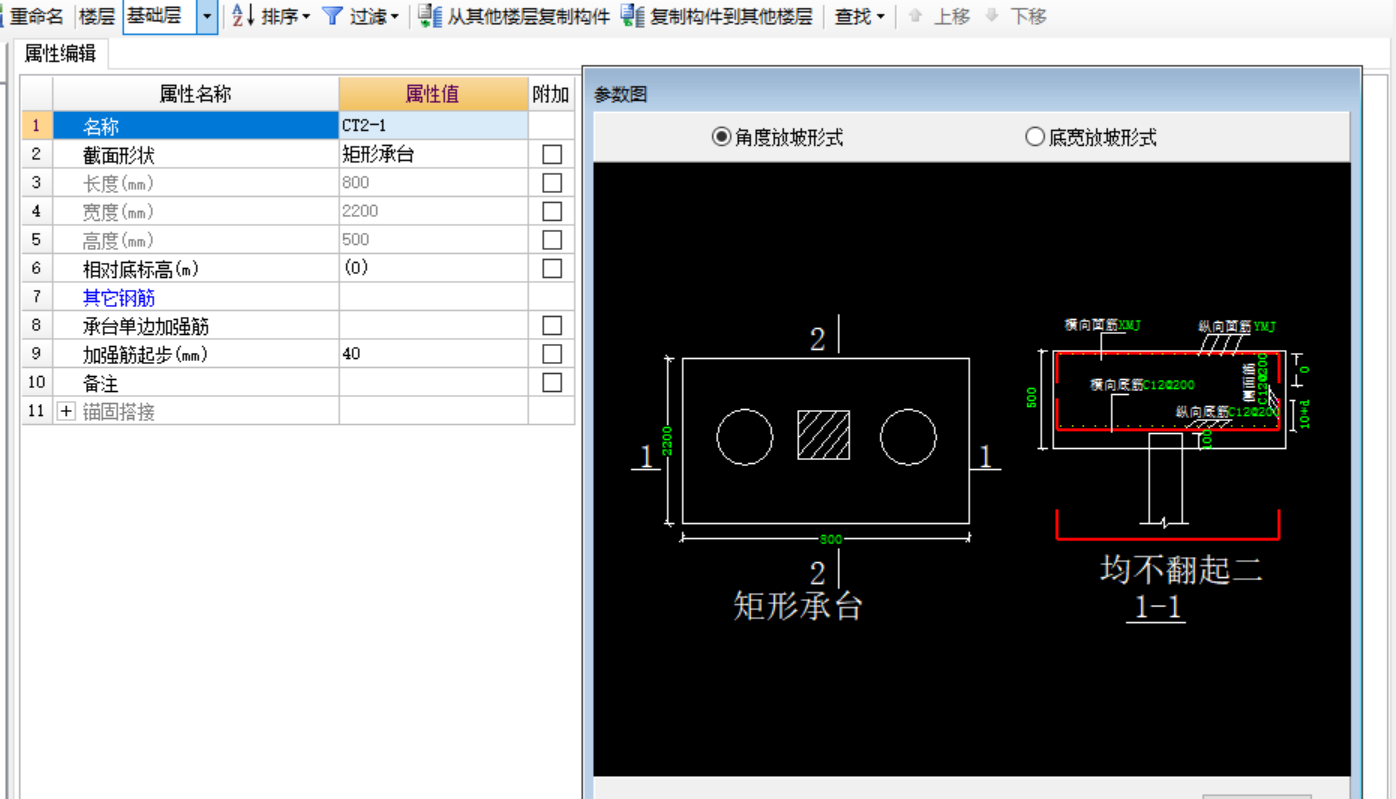Viewport: 1396px width, 799px height.
Task: Click the 名称 value CT2-1 field
Action: [433, 125]
